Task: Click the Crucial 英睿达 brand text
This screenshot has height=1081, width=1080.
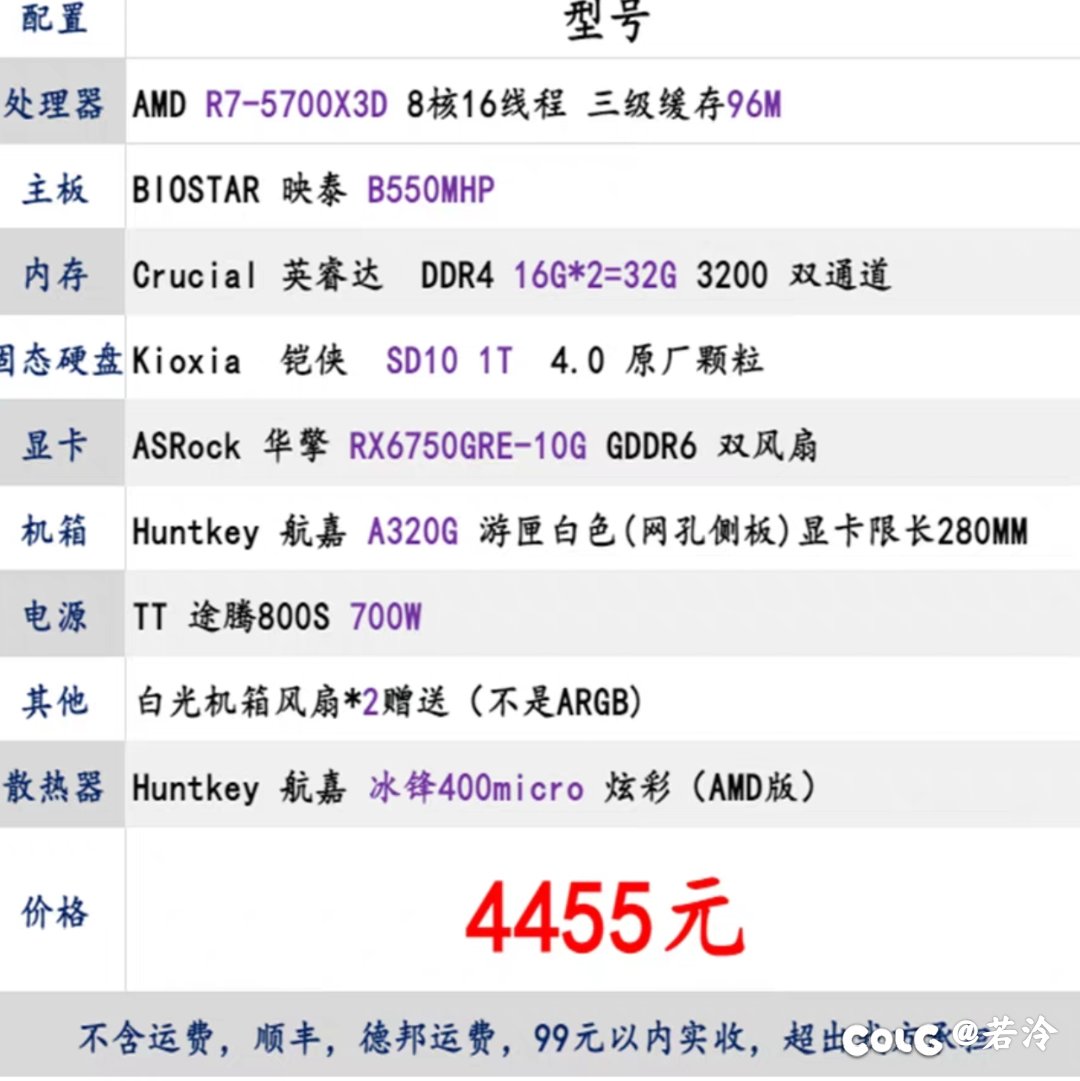Action: pyautogui.click(x=256, y=275)
